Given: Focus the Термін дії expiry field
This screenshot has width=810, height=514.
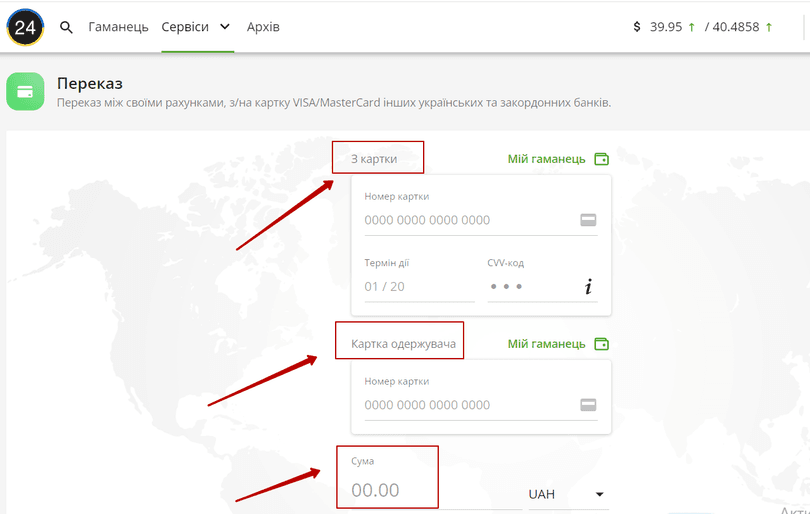Looking at the screenshot, I should click(x=418, y=287).
